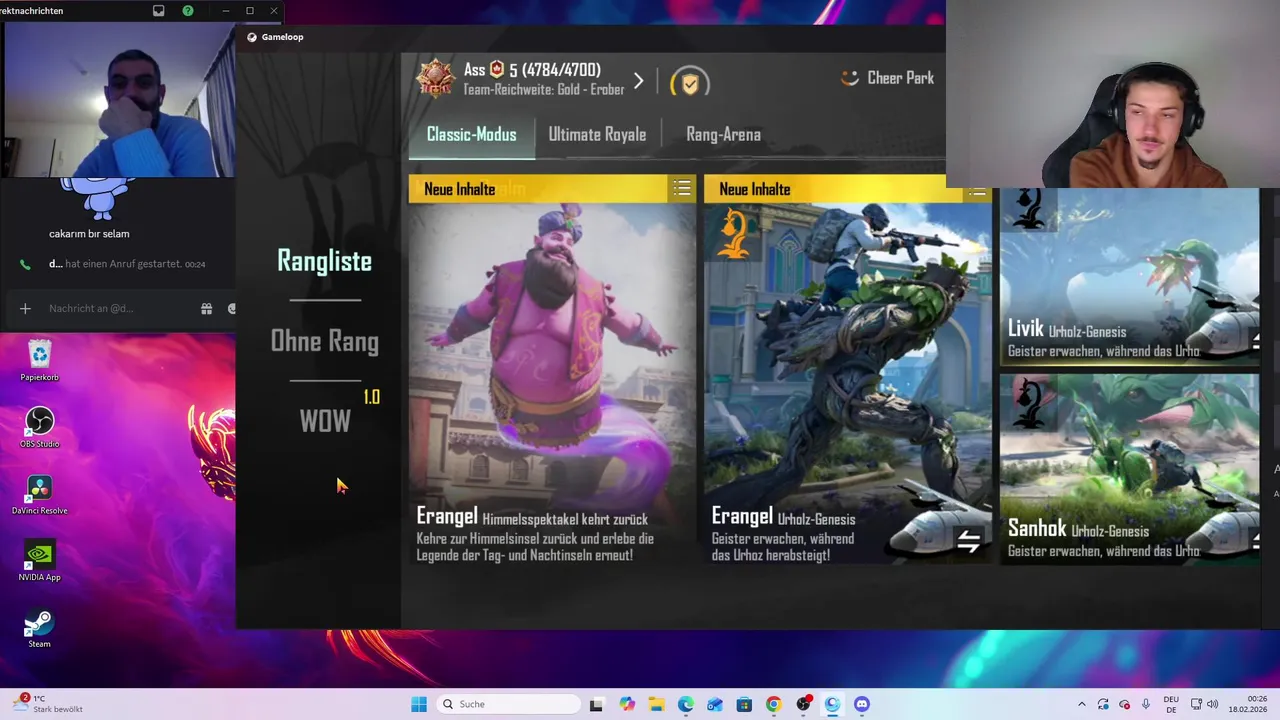This screenshot has width=1280, height=720.
Task: Click 'Team-Reichweite: Gold - Erober' text
Action: 543,90
